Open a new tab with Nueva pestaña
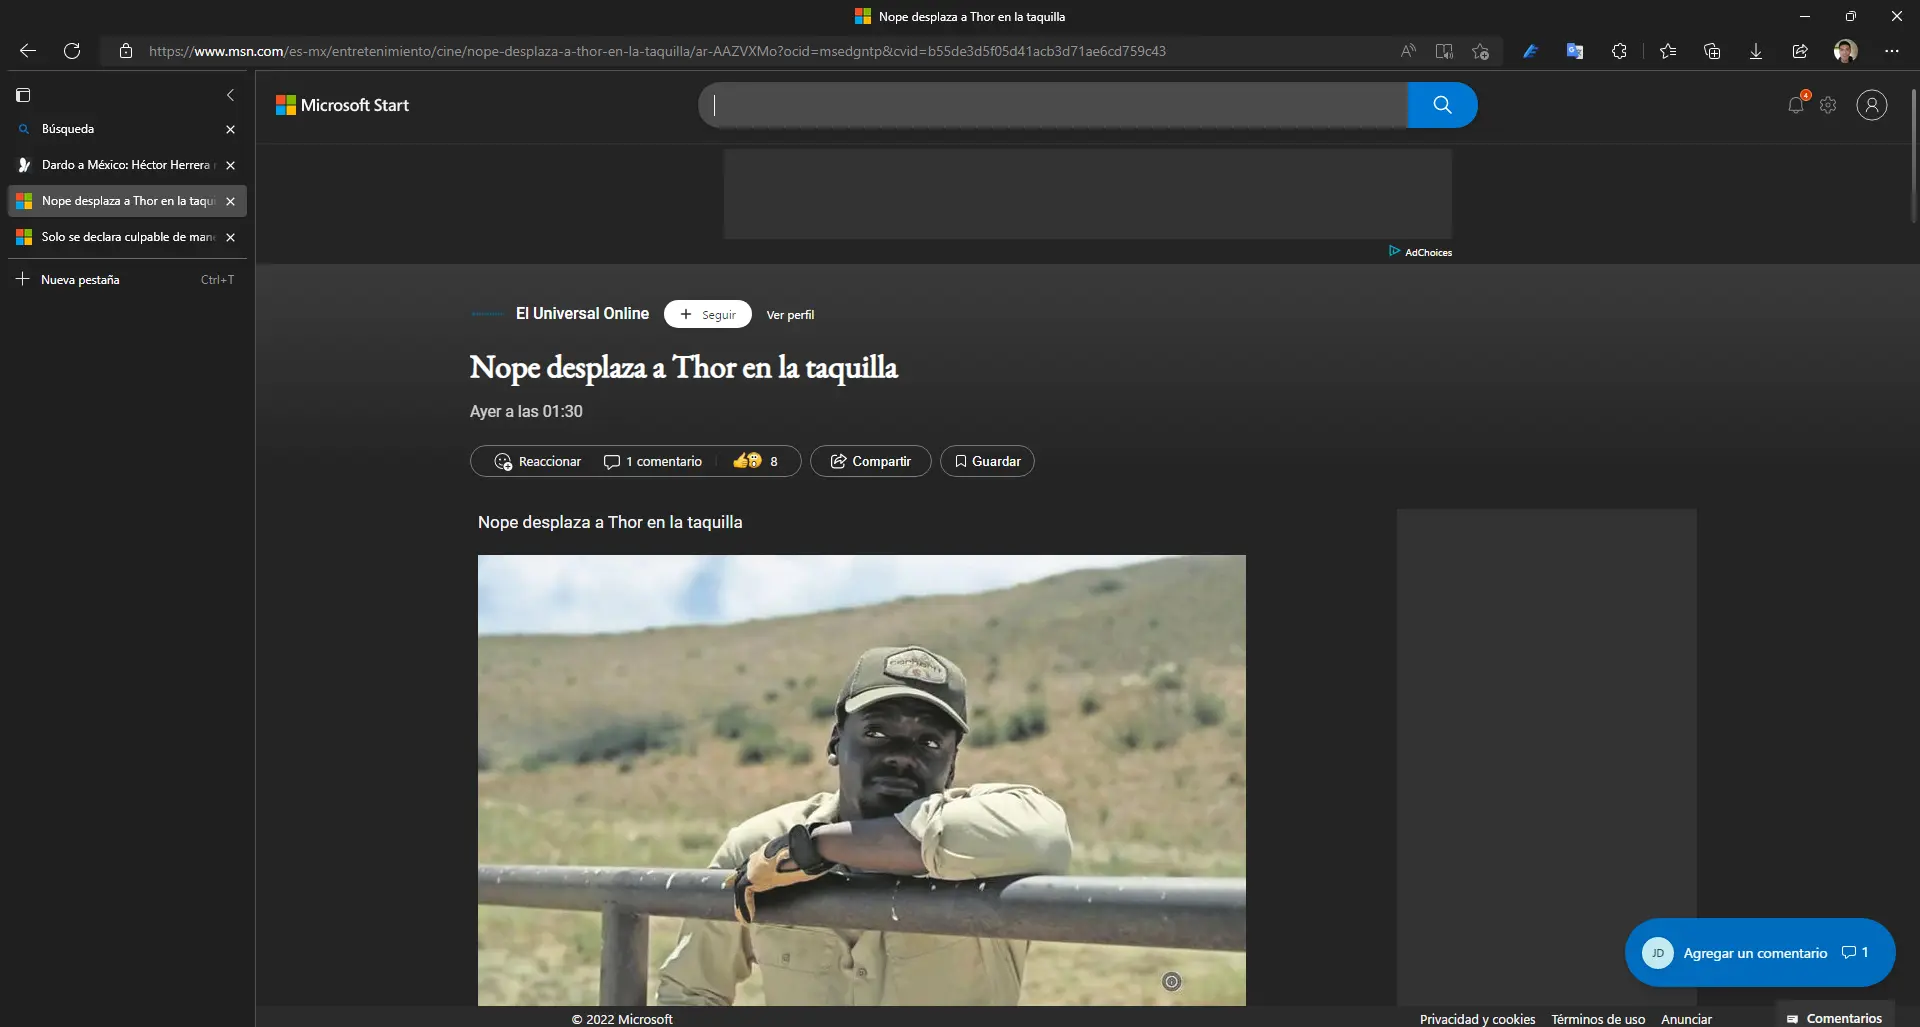The image size is (1920, 1027). [127, 280]
